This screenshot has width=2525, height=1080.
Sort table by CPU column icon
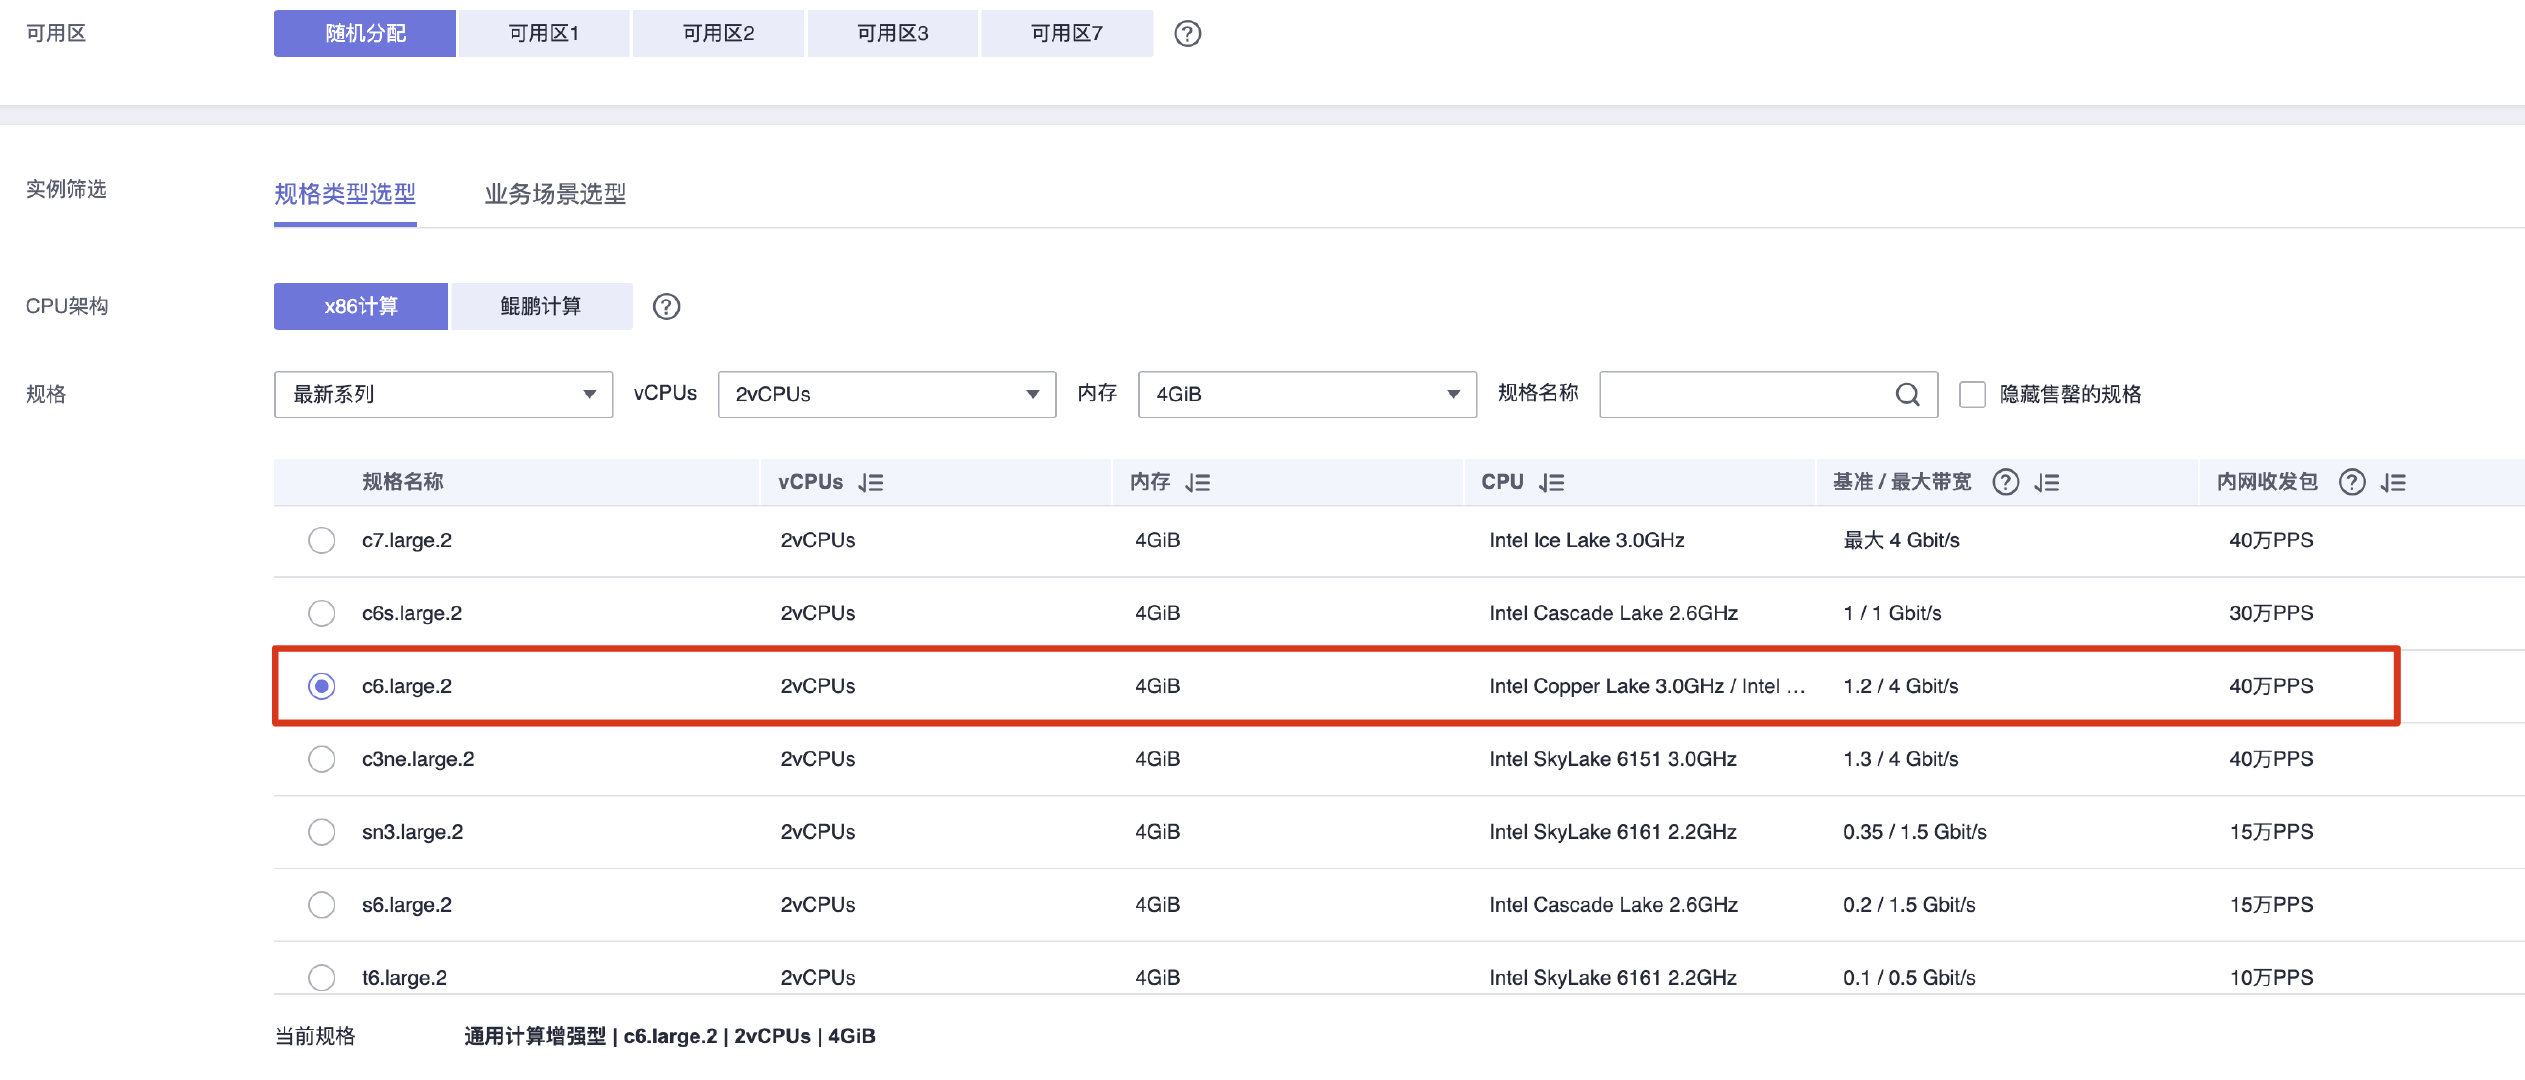tap(1552, 483)
